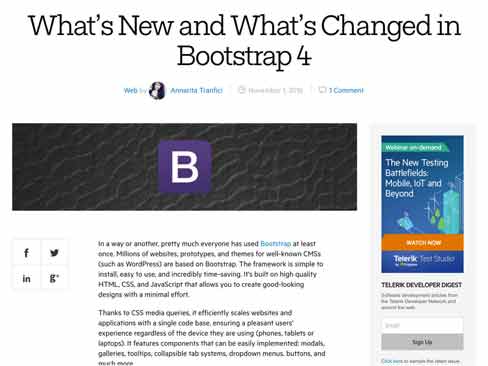The image size is (488, 366).
Task: Share article on Twitter
Action: [x=54, y=253]
